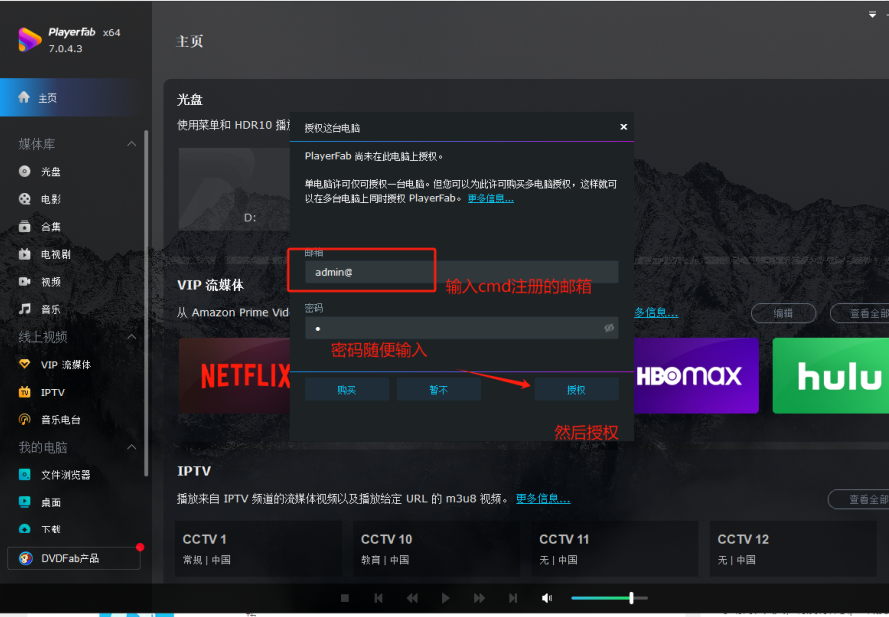Close the 授权这台电脑 dialog
The image size is (889, 617).
tap(624, 127)
